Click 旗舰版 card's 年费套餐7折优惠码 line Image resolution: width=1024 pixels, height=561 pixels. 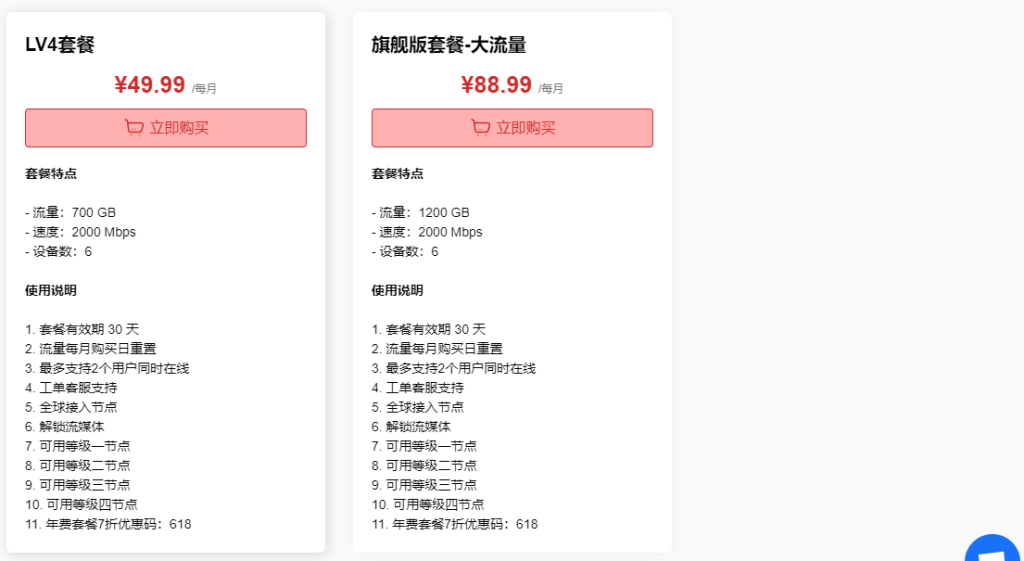pyautogui.click(x=455, y=524)
